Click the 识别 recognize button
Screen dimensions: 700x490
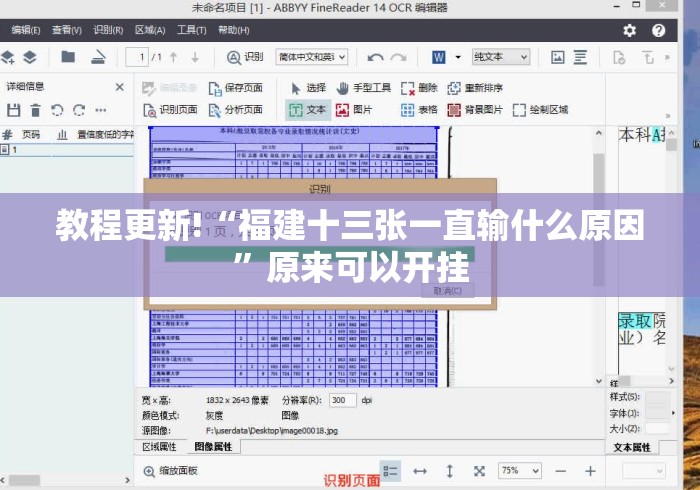pyautogui.click(x=245, y=57)
